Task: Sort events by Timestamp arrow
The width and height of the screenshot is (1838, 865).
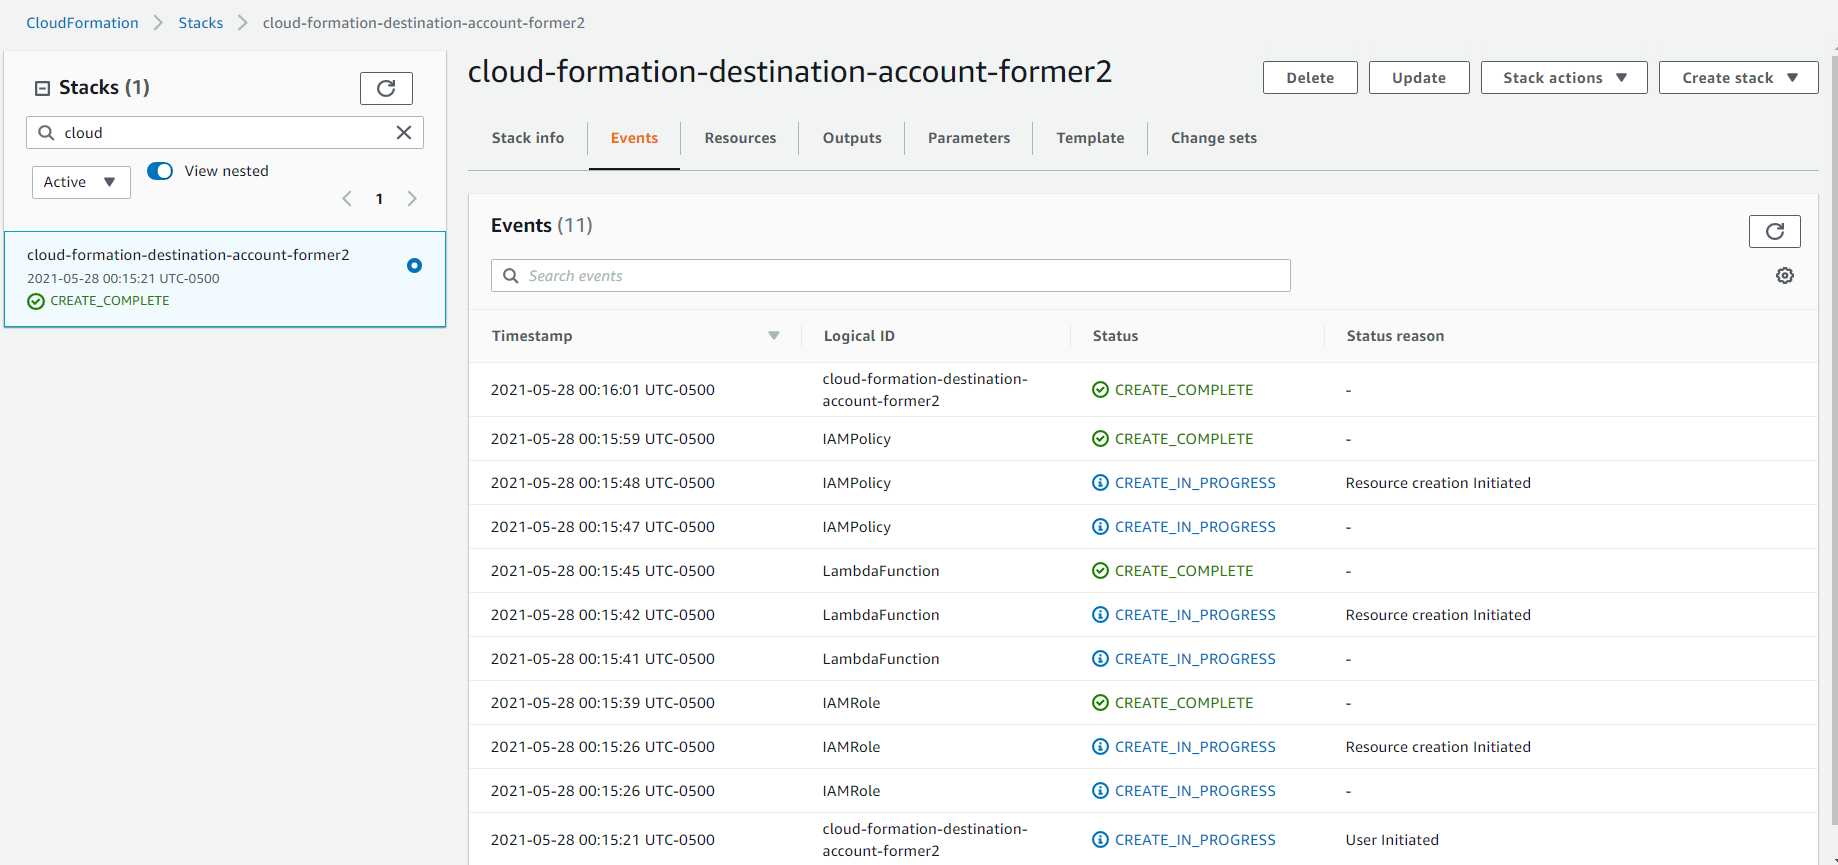Action: [x=773, y=336]
